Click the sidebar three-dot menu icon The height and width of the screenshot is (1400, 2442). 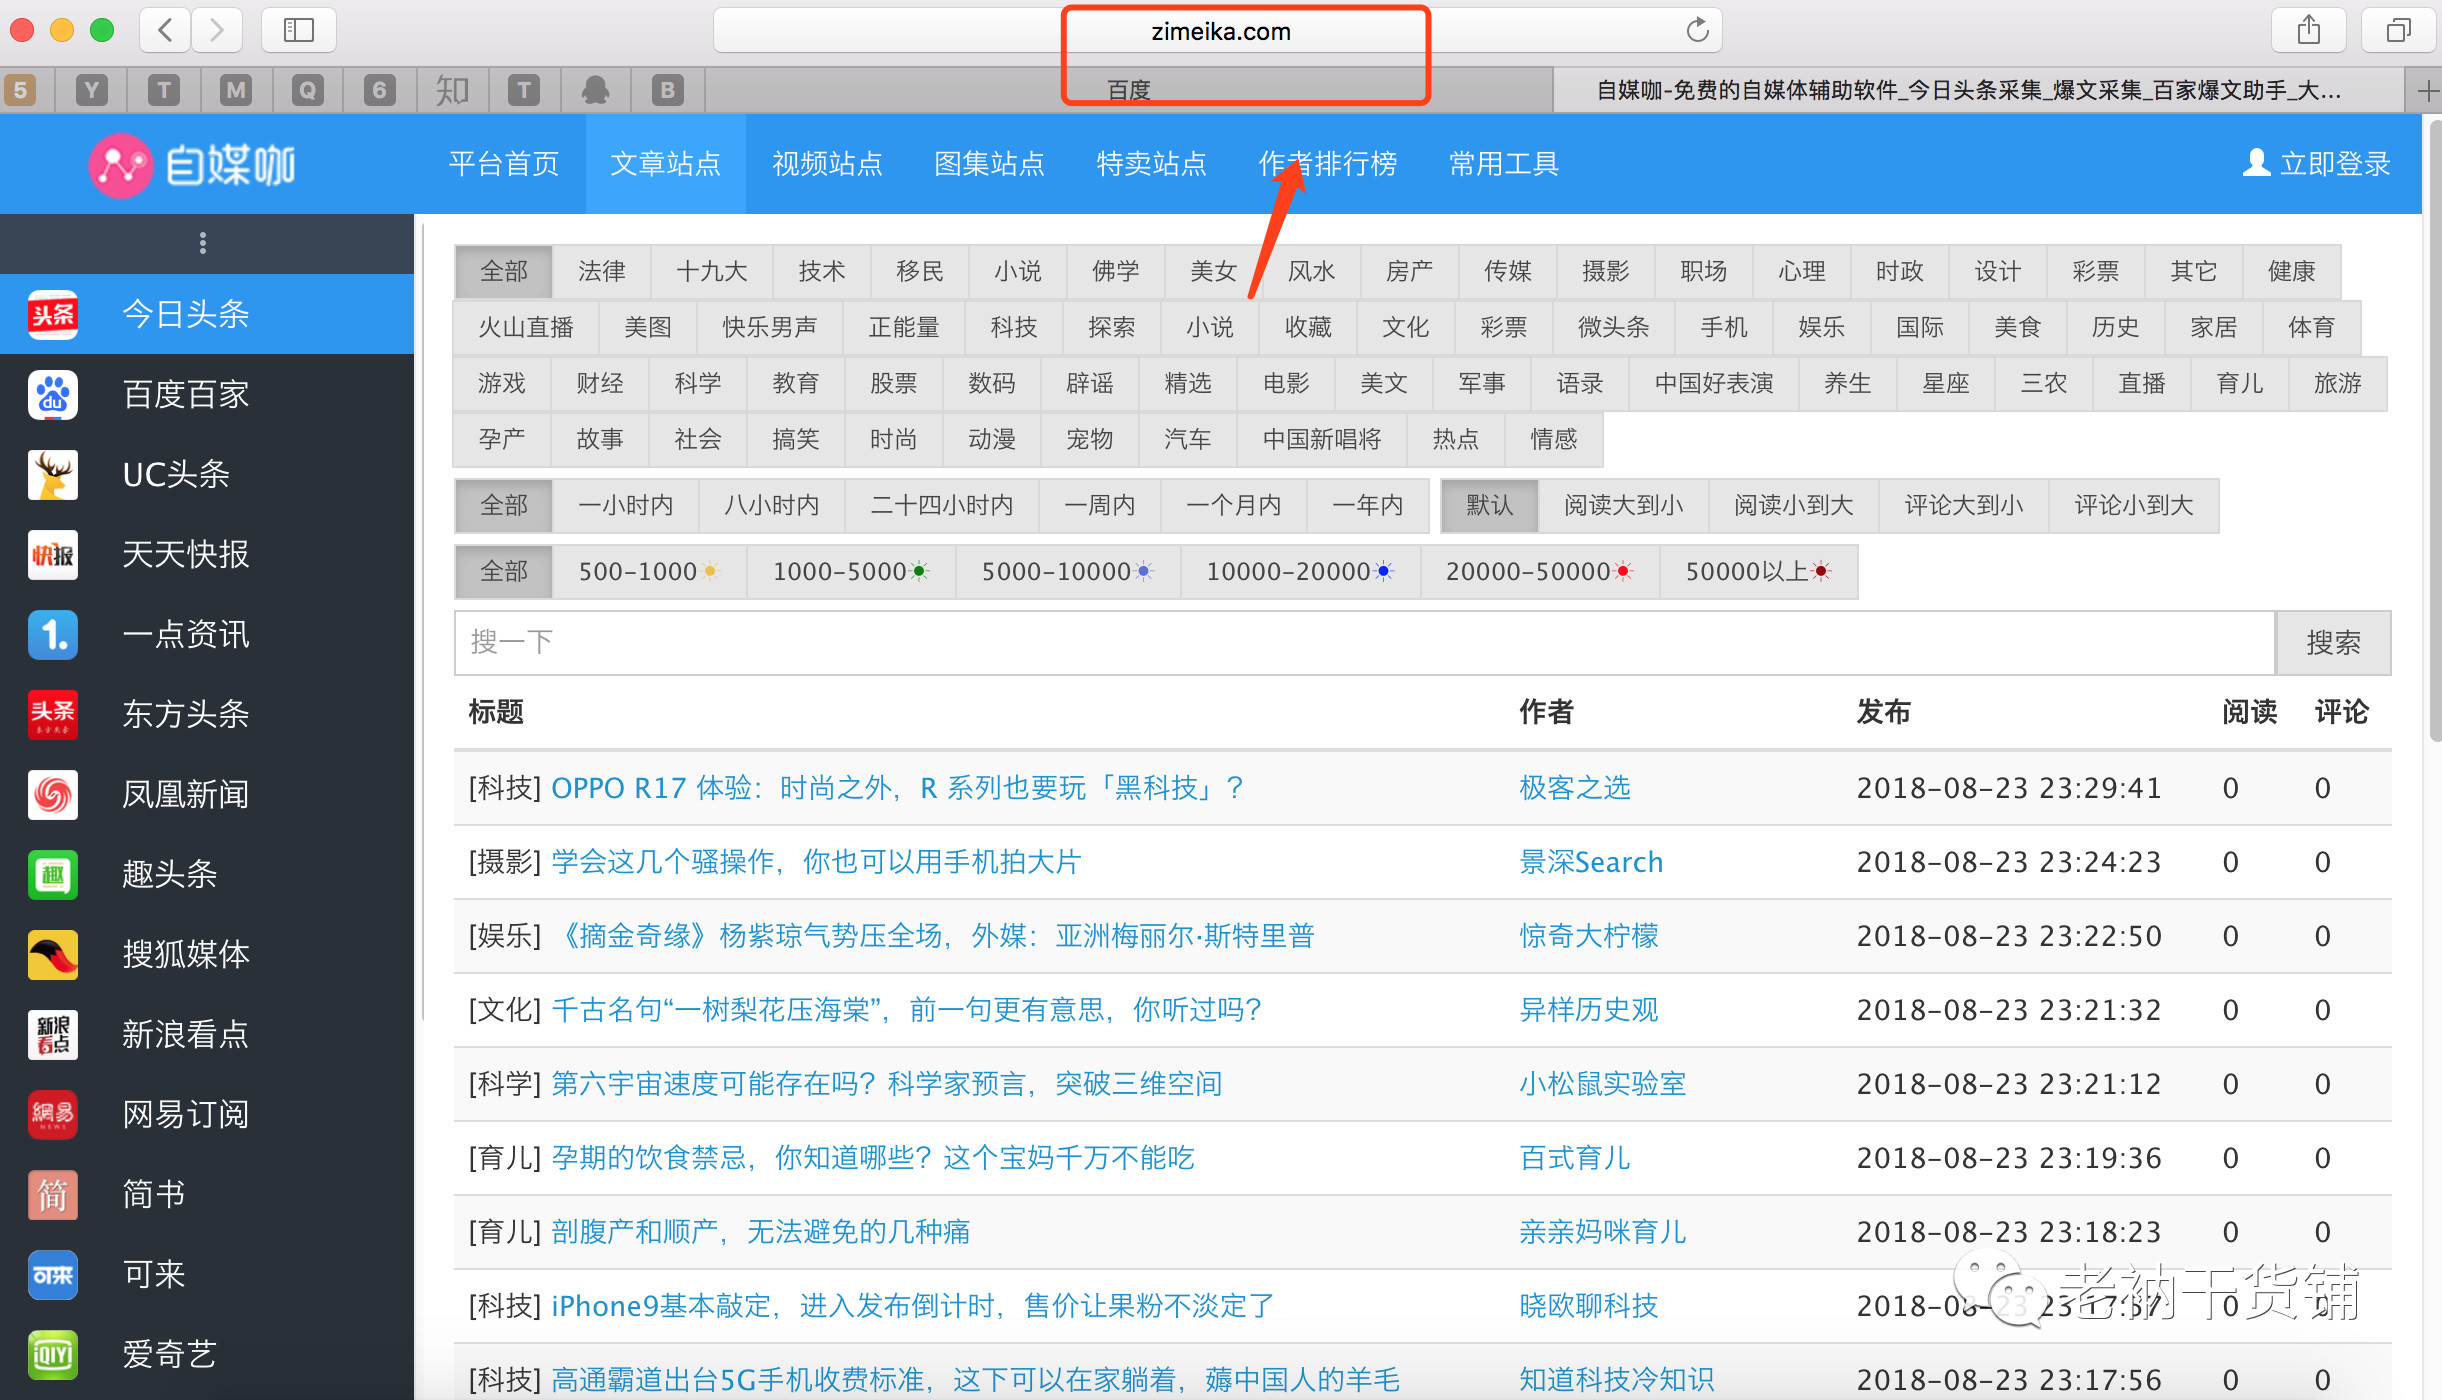click(x=203, y=243)
